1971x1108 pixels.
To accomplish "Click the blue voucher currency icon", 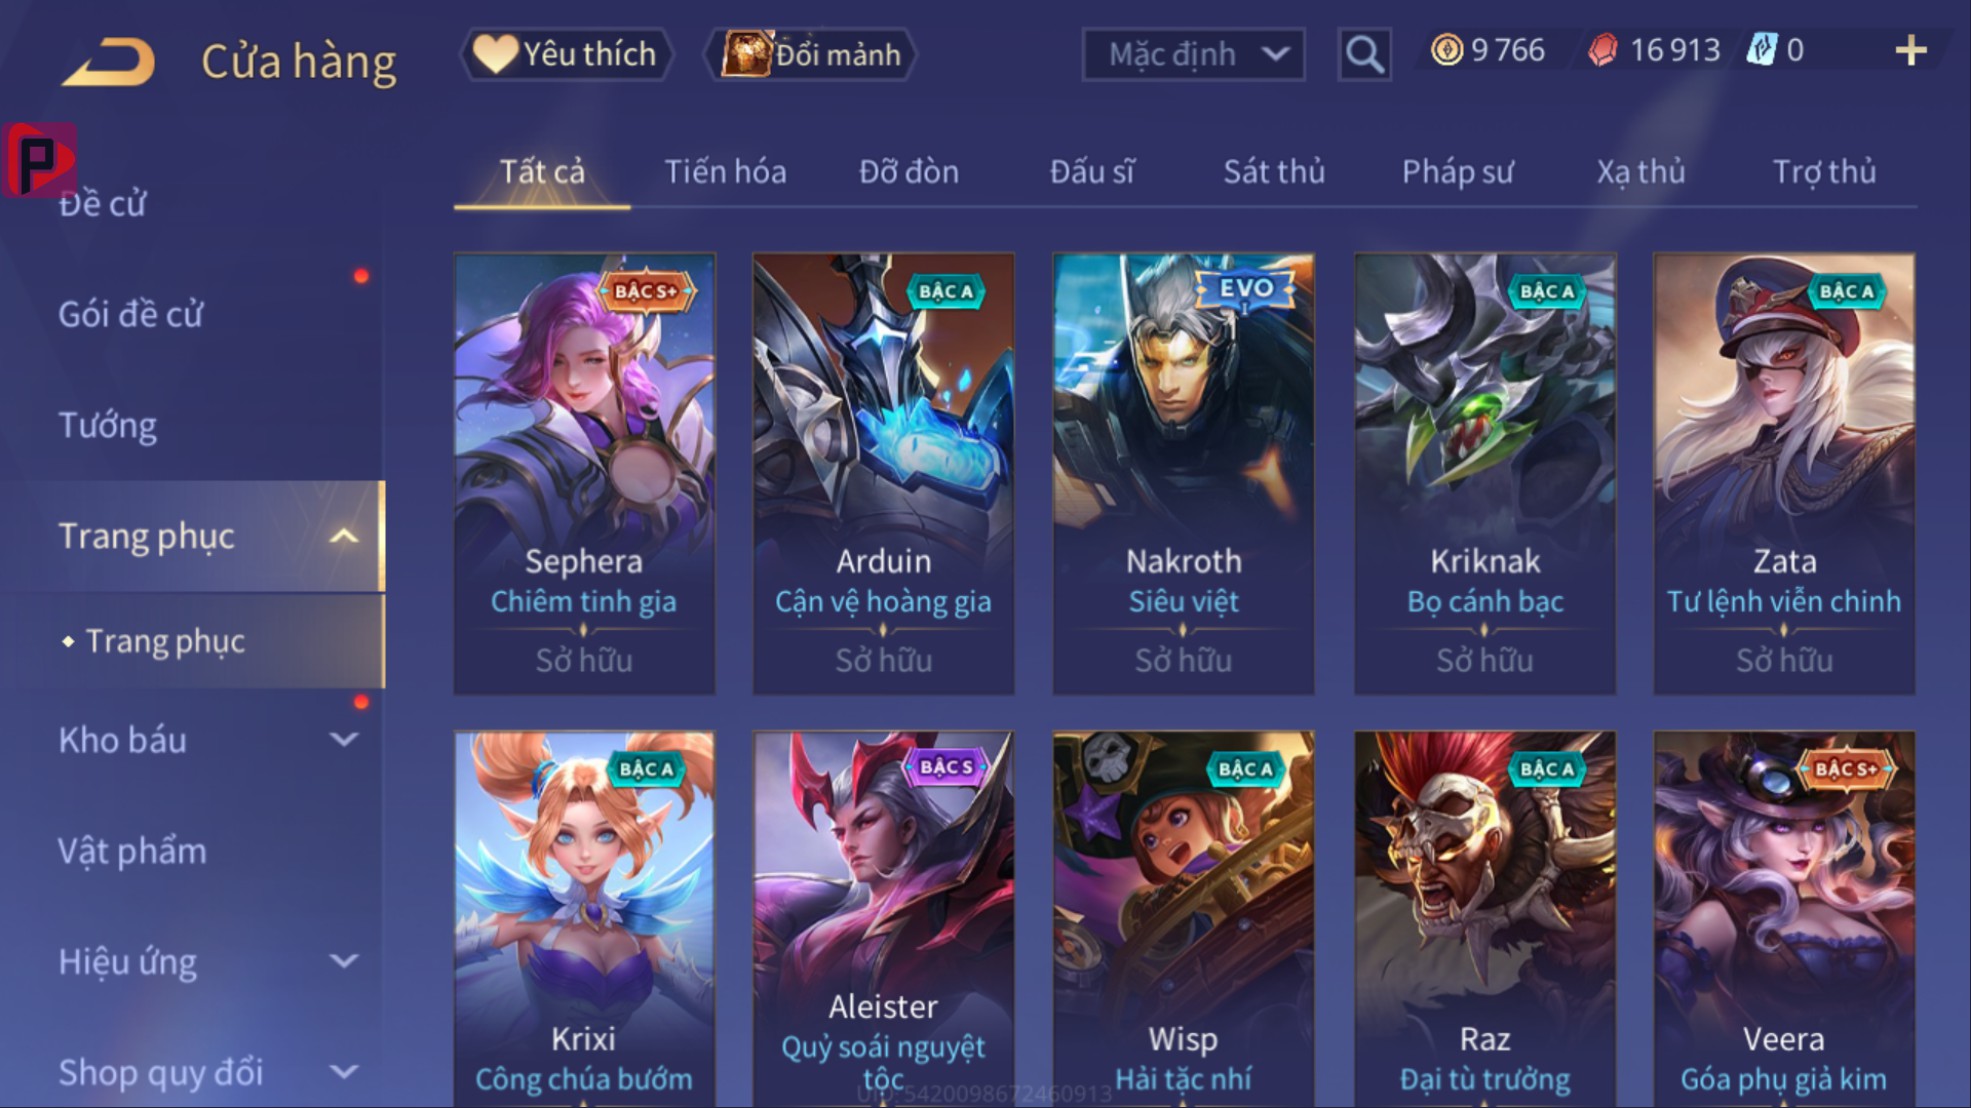I will (1761, 50).
